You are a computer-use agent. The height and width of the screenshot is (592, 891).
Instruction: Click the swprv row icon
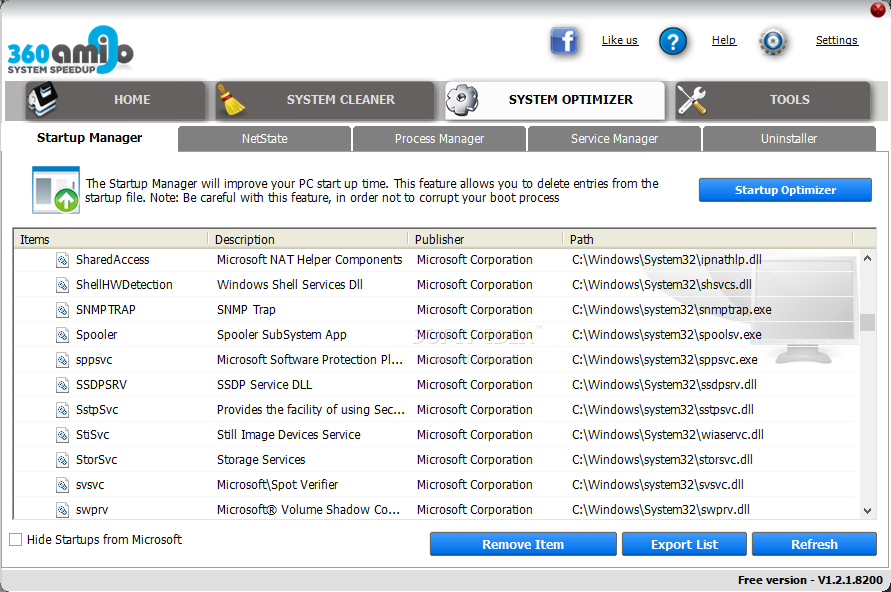coord(63,510)
